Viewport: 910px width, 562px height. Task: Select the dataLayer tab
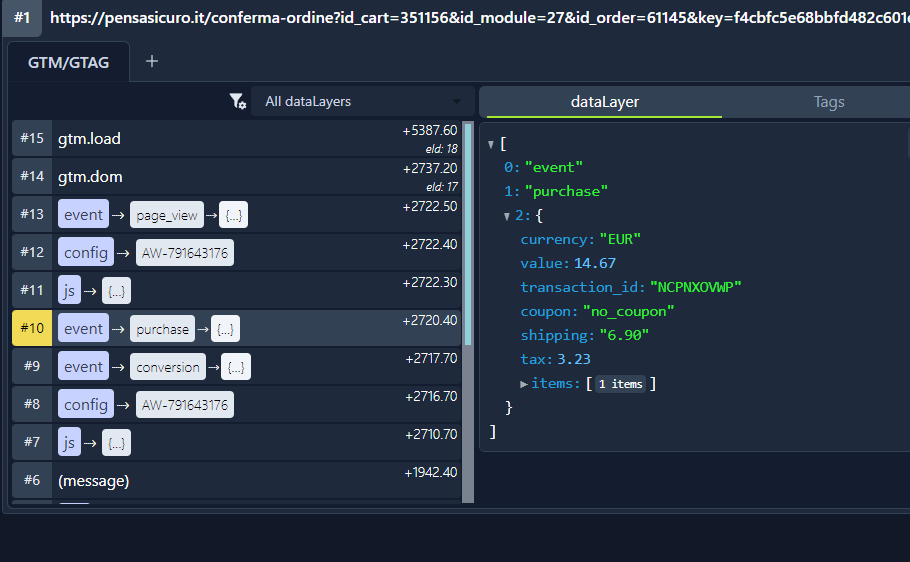tap(604, 101)
